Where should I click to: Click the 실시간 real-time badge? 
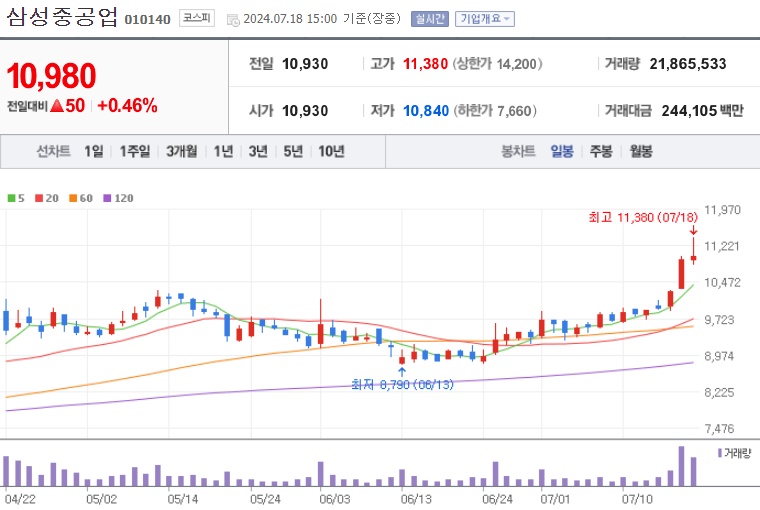[x=429, y=19]
